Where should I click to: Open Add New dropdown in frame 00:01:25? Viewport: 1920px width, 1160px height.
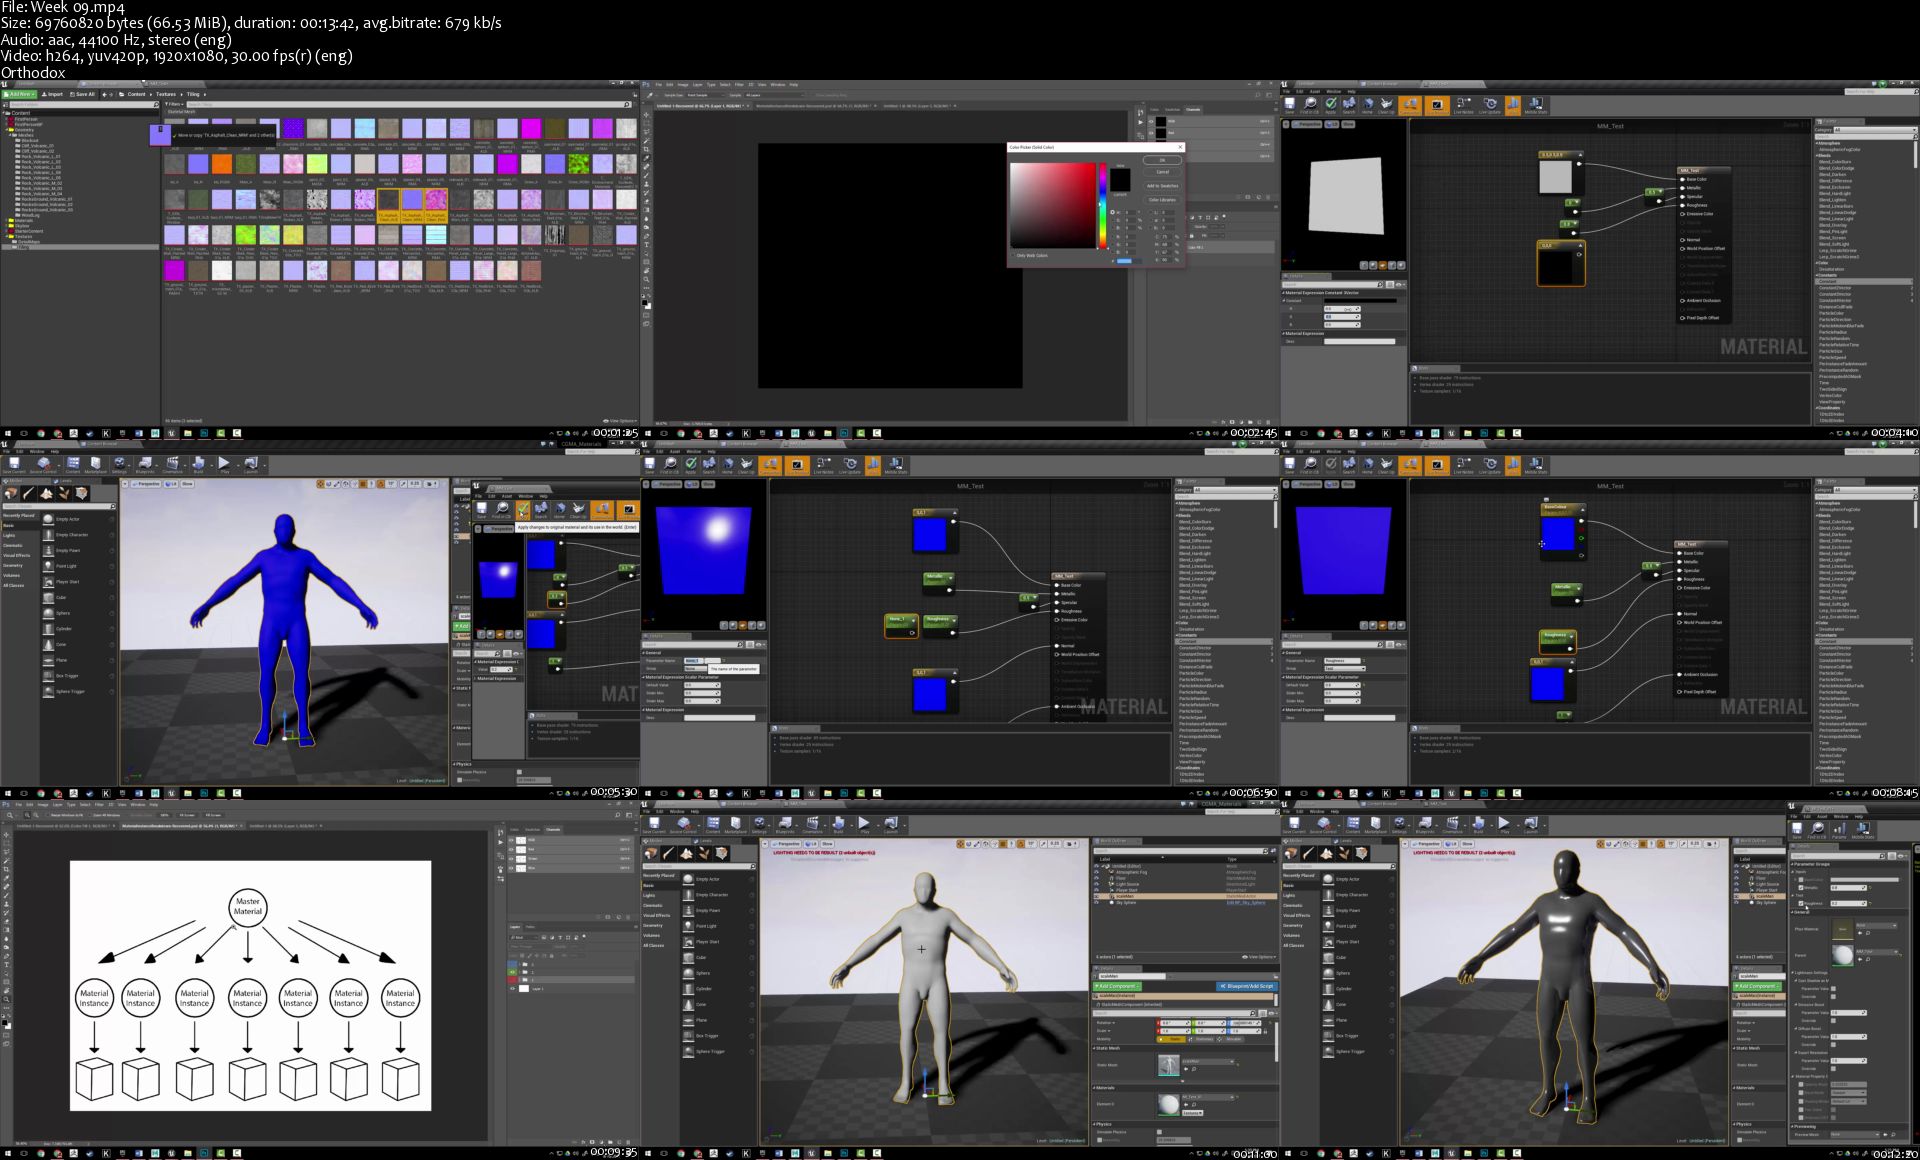(19, 94)
